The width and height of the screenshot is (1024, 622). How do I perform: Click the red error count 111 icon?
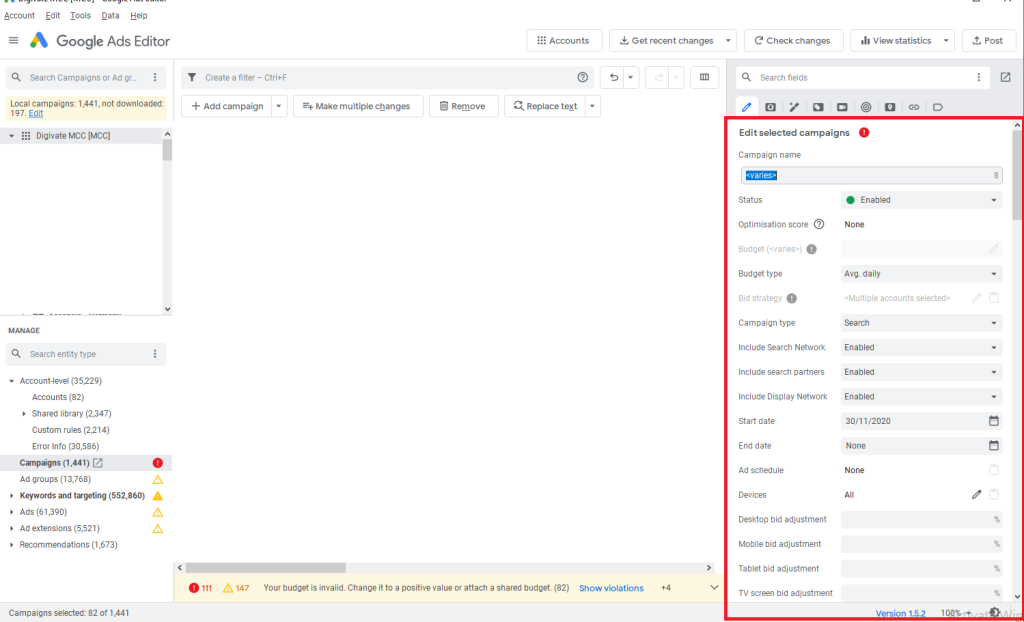point(193,588)
